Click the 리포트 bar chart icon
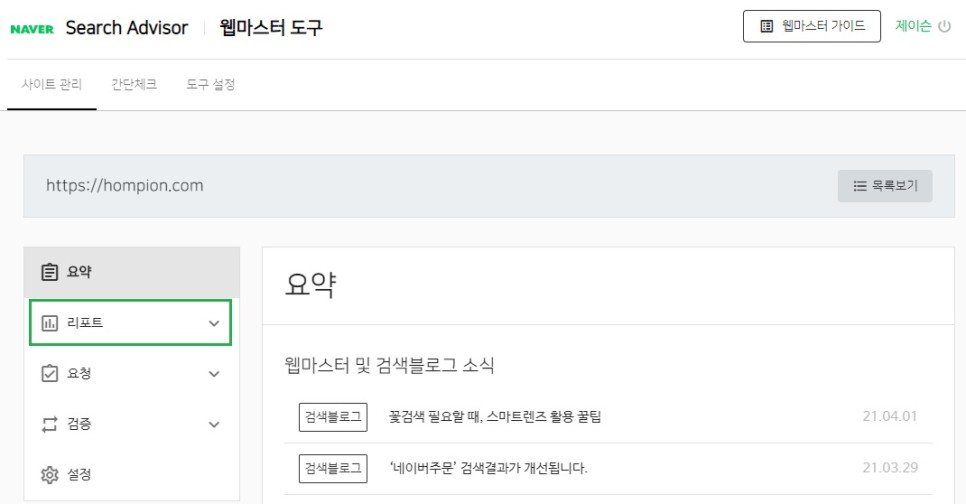The height and width of the screenshot is (504, 966). point(49,323)
